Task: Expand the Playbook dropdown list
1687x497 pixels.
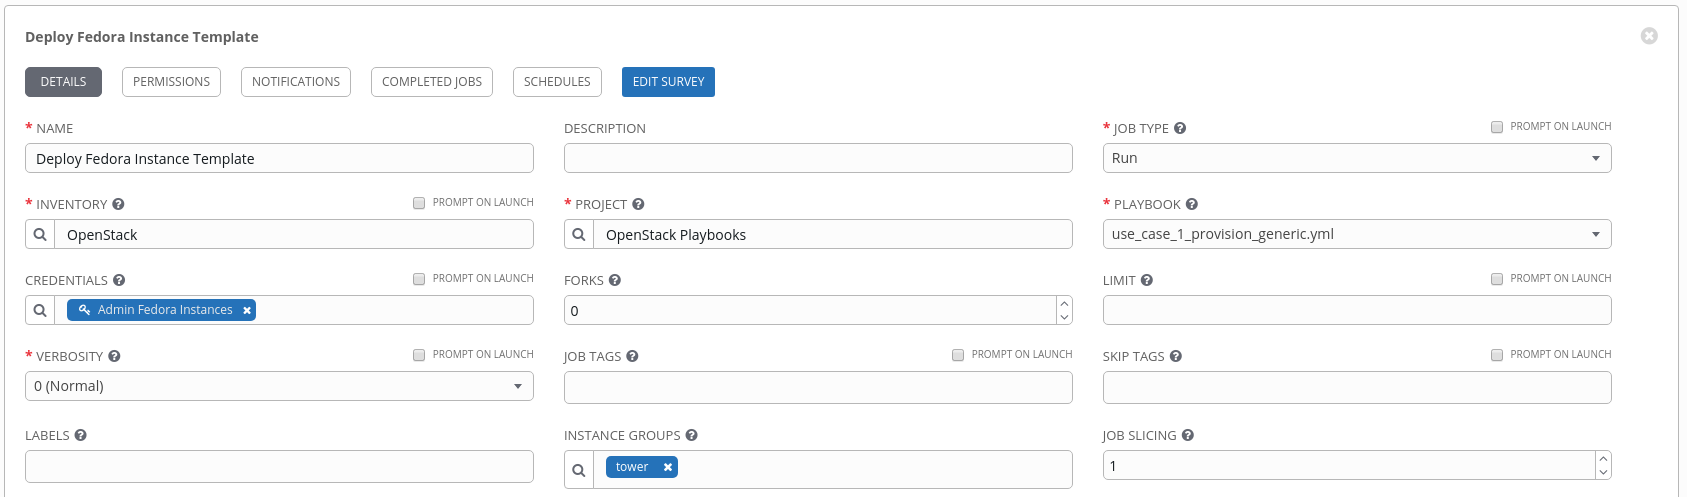Action: (1357, 234)
